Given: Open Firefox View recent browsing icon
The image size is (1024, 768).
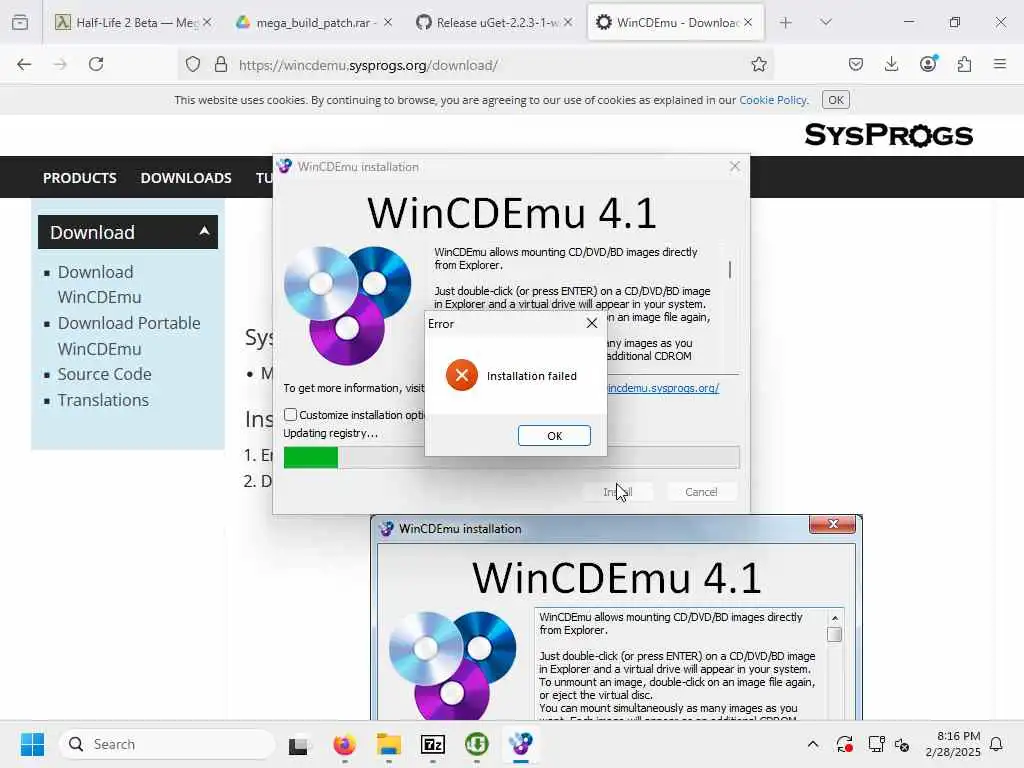Looking at the screenshot, I should [20, 22].
